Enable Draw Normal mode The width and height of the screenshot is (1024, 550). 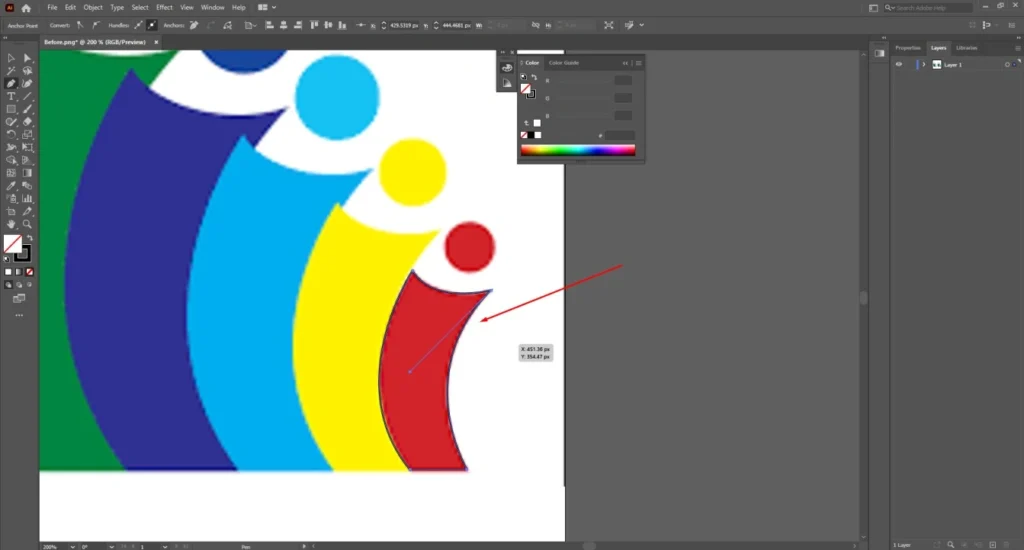click(8, 285)
